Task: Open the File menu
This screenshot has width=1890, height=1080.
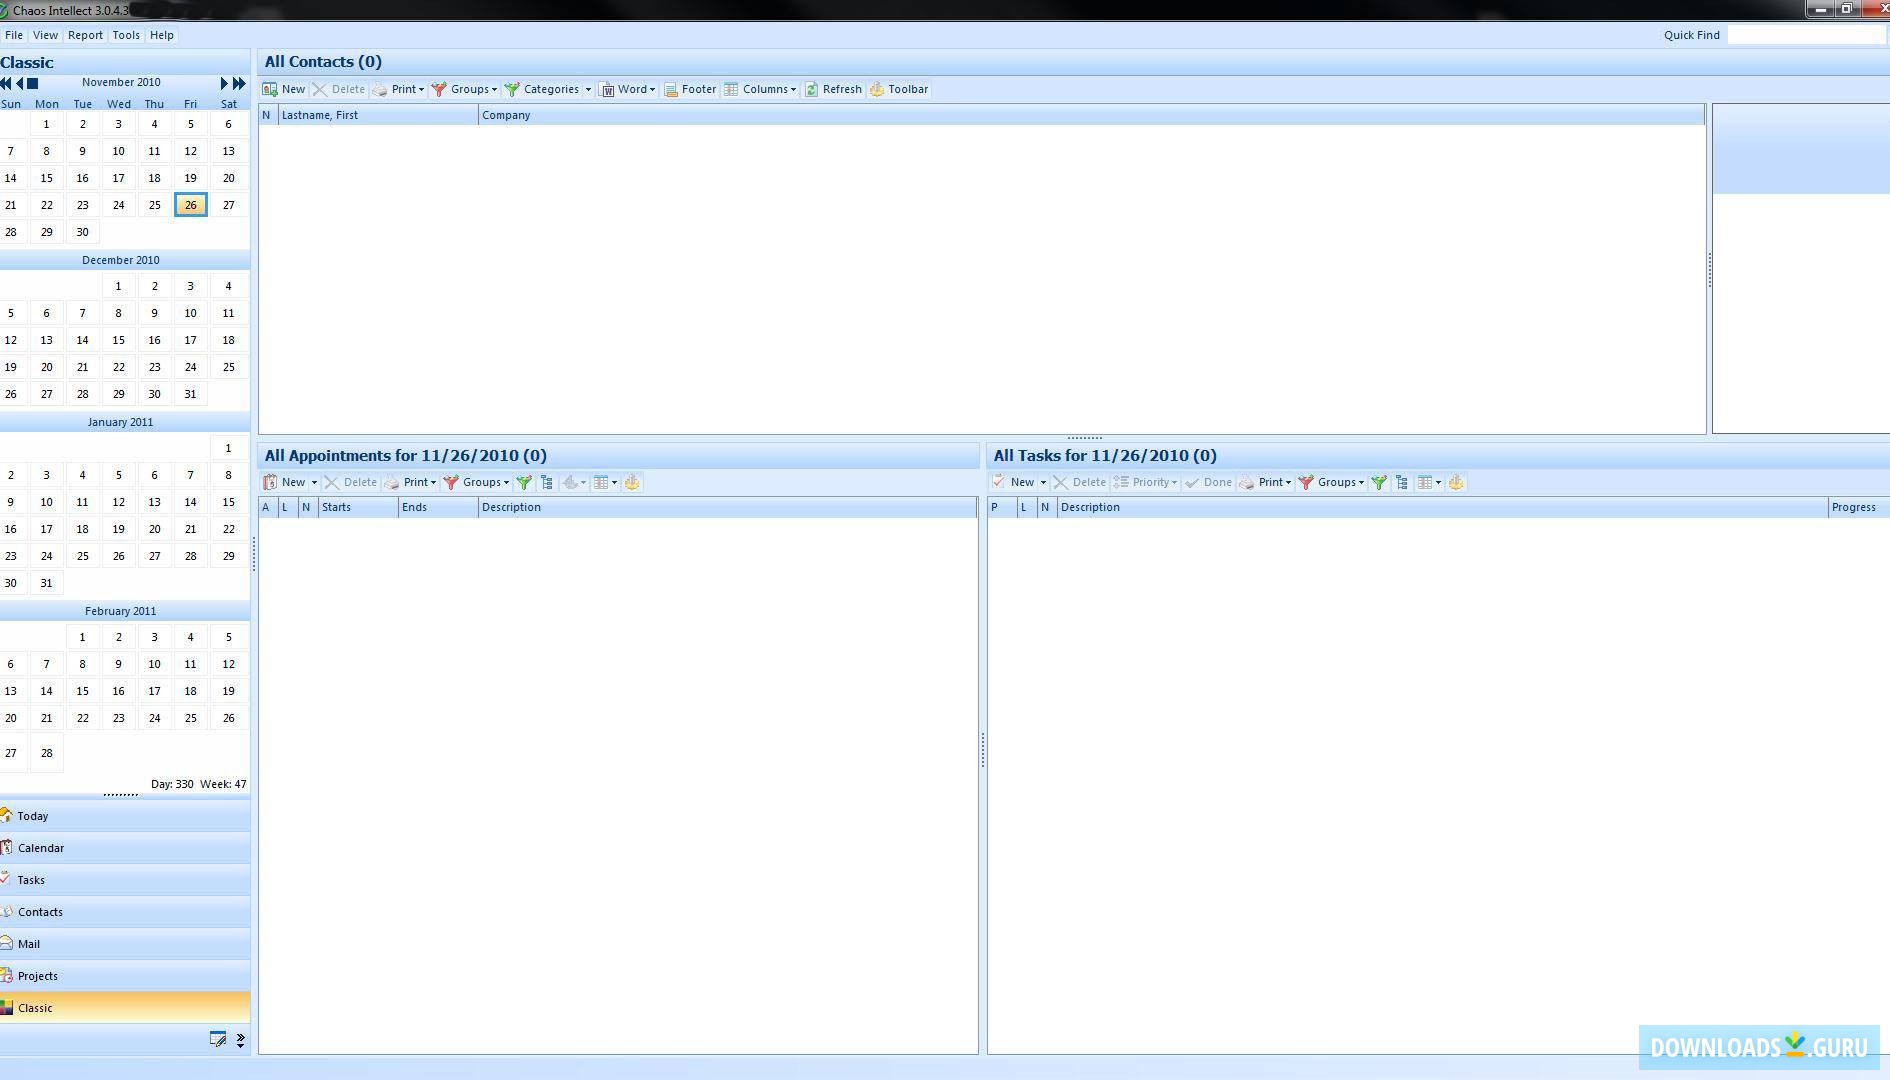Action: (14, 35)
